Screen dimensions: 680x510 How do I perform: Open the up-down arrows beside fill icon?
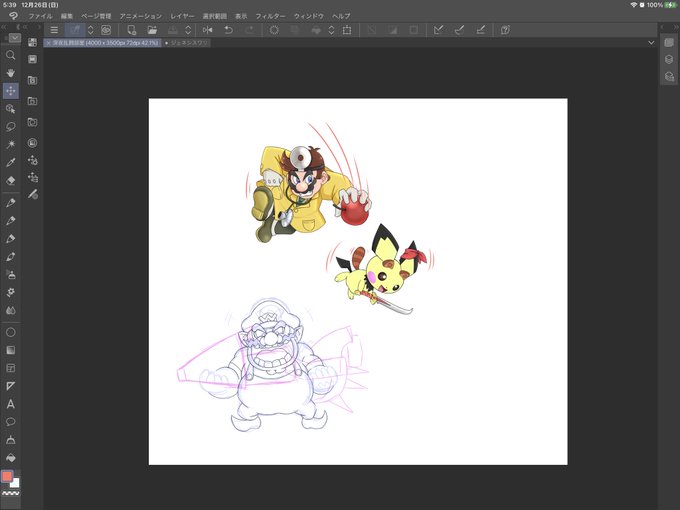pyautogui.click(x=331, y=30)
